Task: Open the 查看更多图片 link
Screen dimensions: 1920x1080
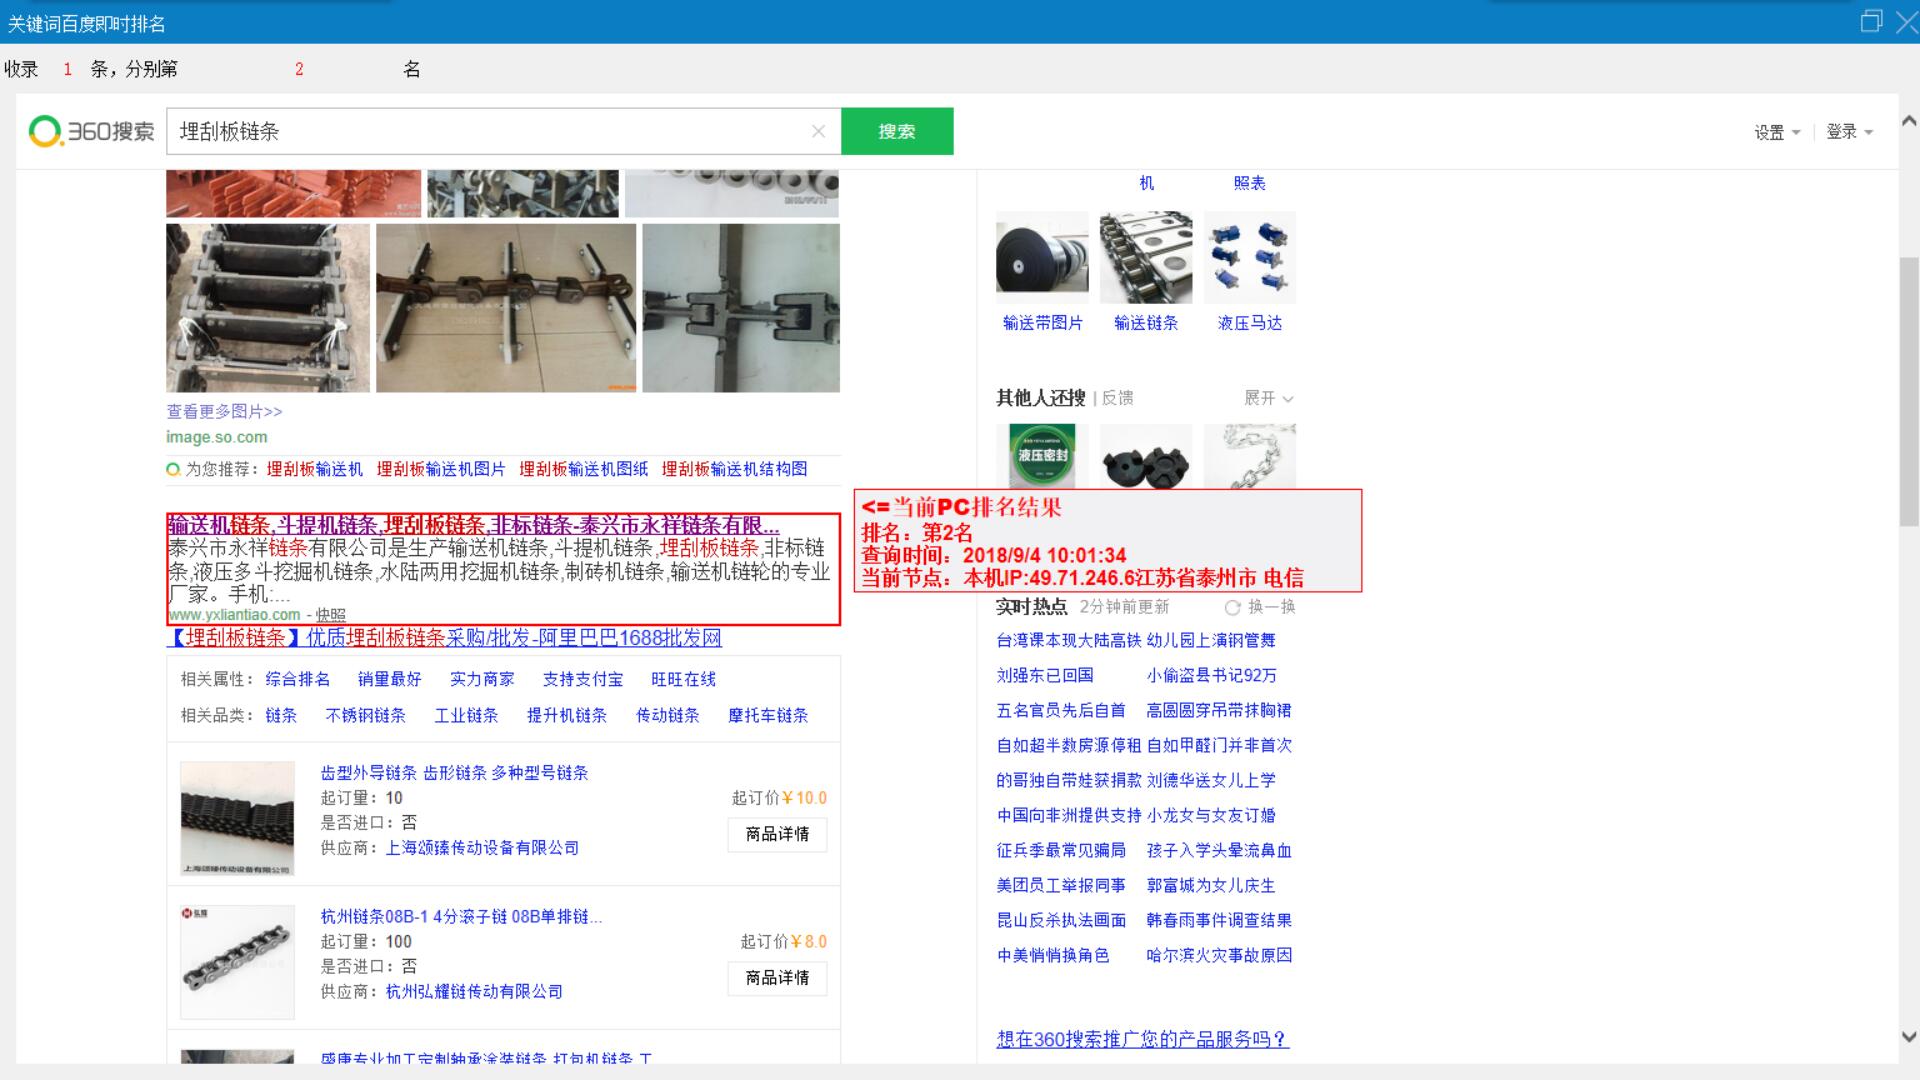Action: 224,411
